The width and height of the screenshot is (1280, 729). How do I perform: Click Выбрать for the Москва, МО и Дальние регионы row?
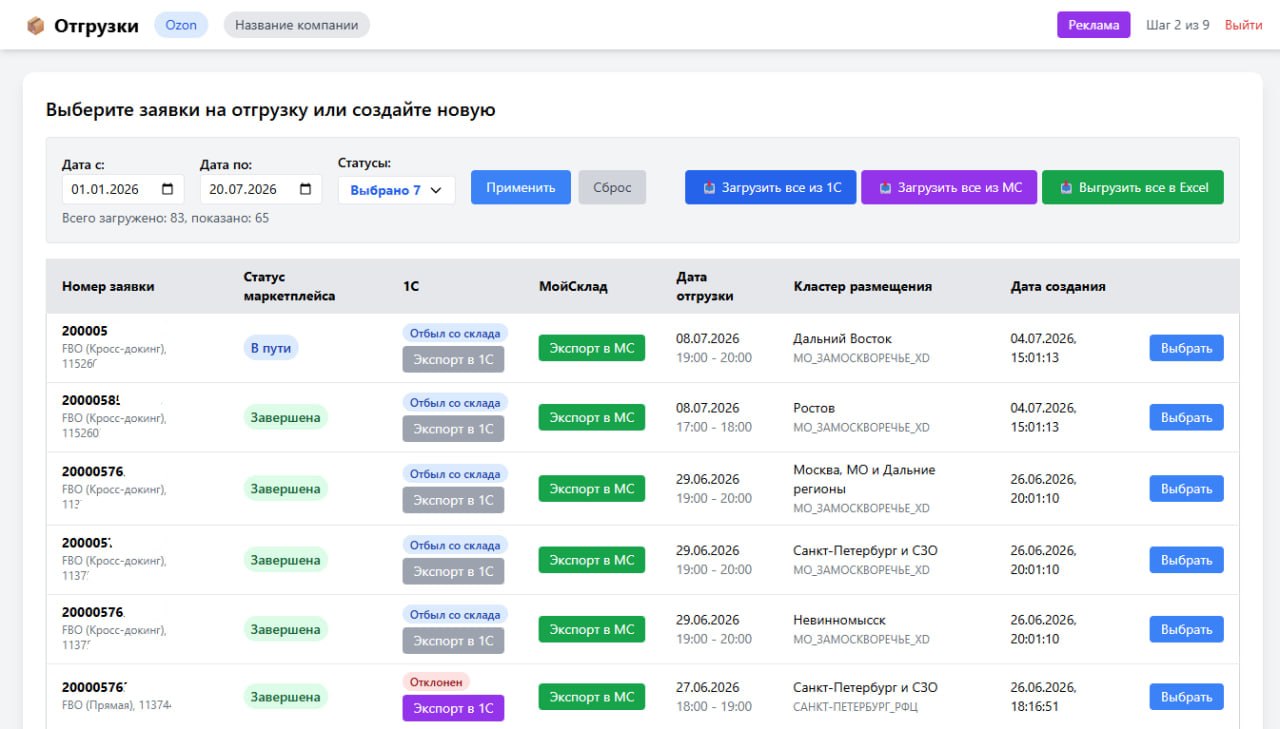tap(1186, 489)
